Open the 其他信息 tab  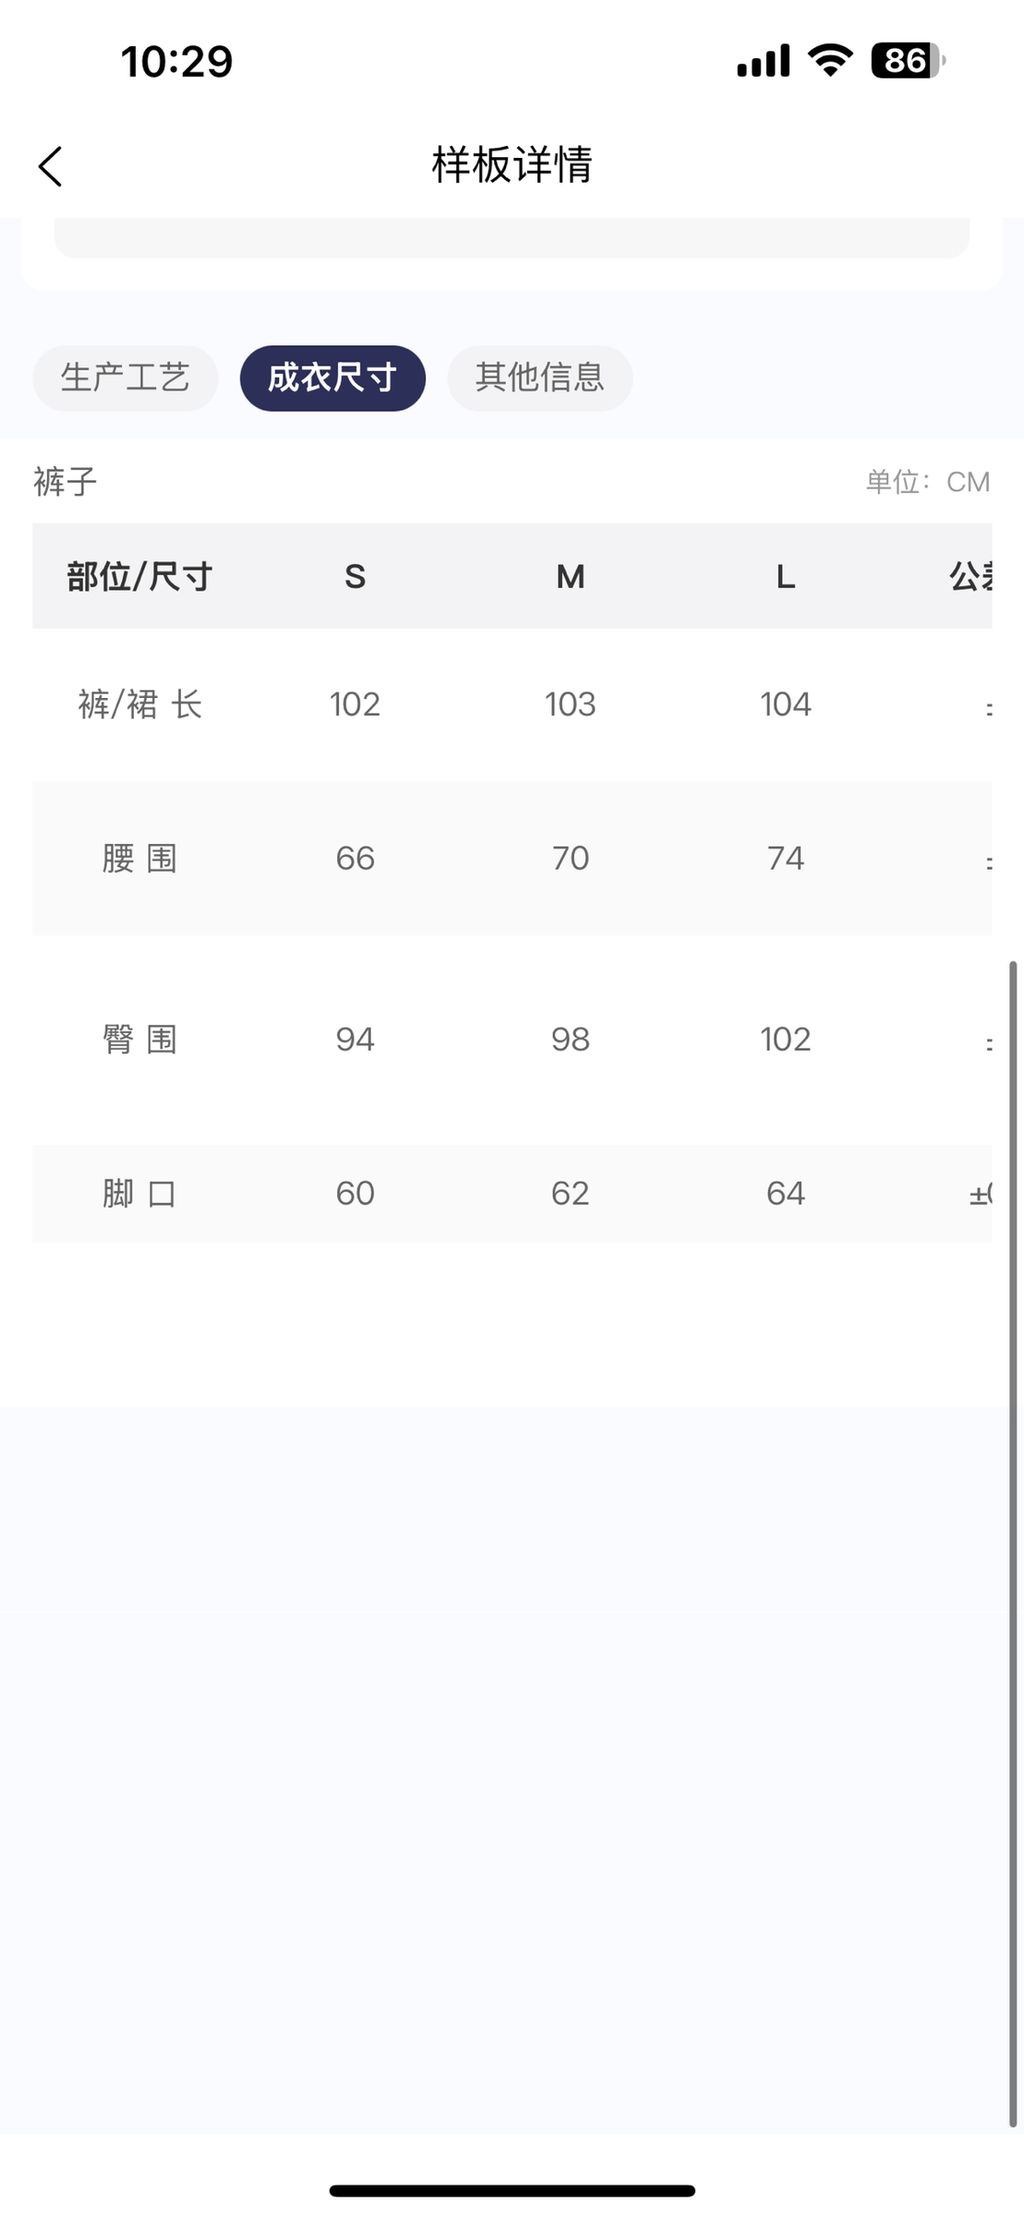539,378
